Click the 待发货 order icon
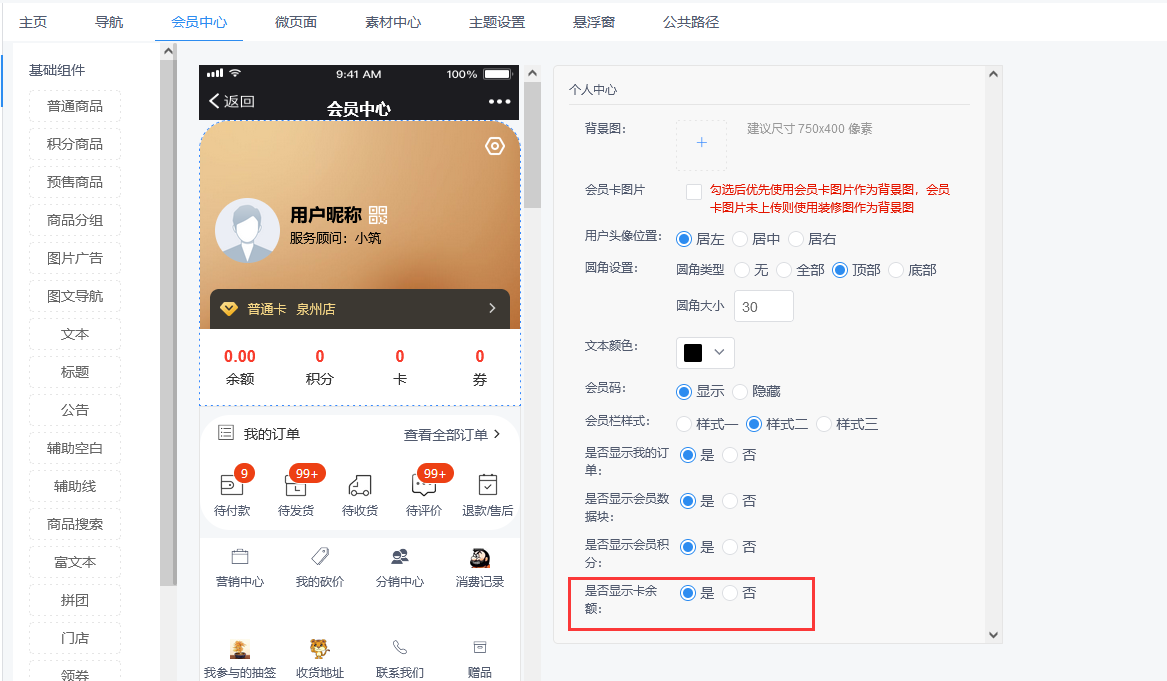 pos(295,485)
